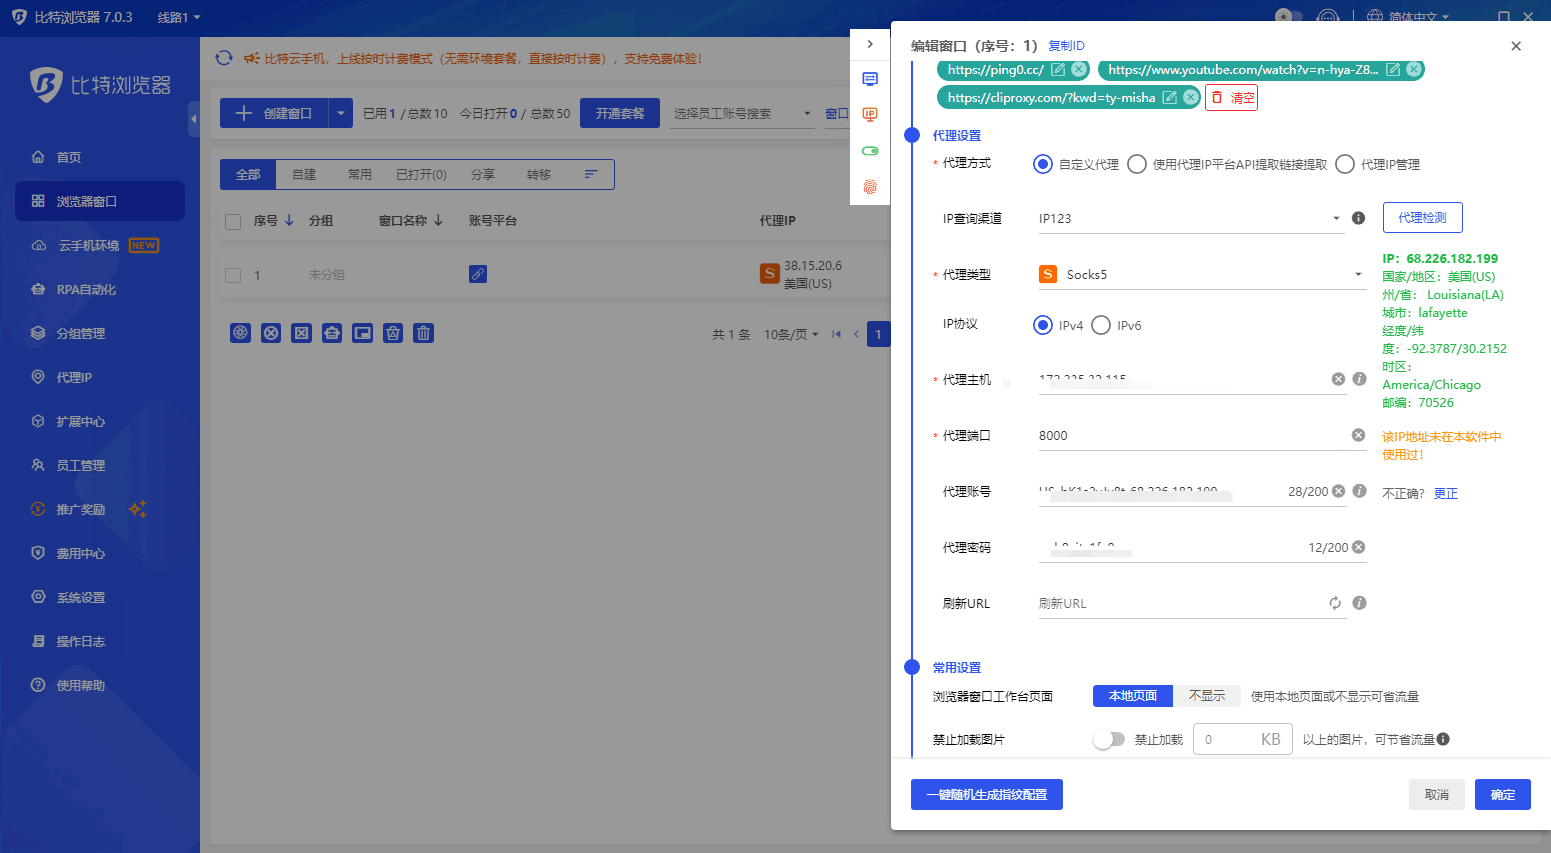Viewport: 1551px width, 853px height.
Task: Click the refresh icon above the window list
Action: click(224, 58)
